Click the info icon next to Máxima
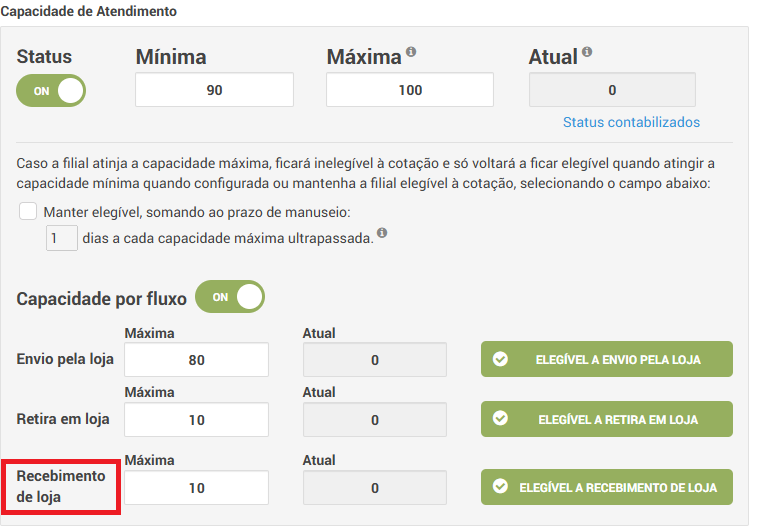This screenshot has height=528, width=766. click(x=411, y=52)
